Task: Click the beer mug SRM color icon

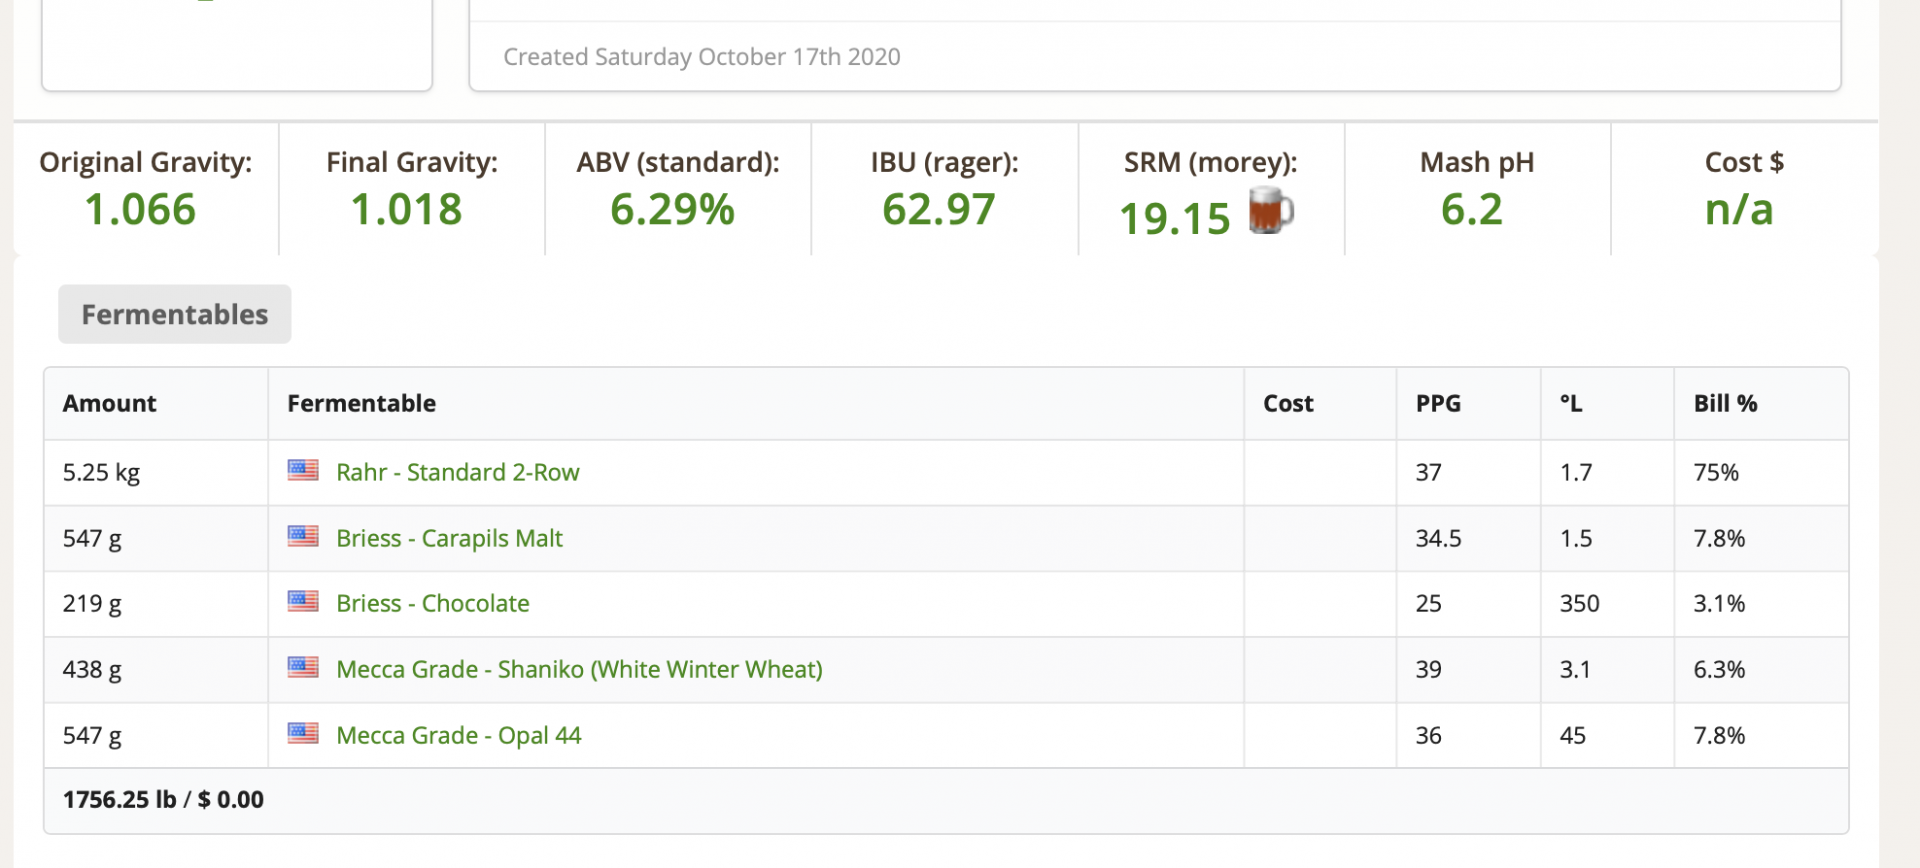Action: [1271, 211]
